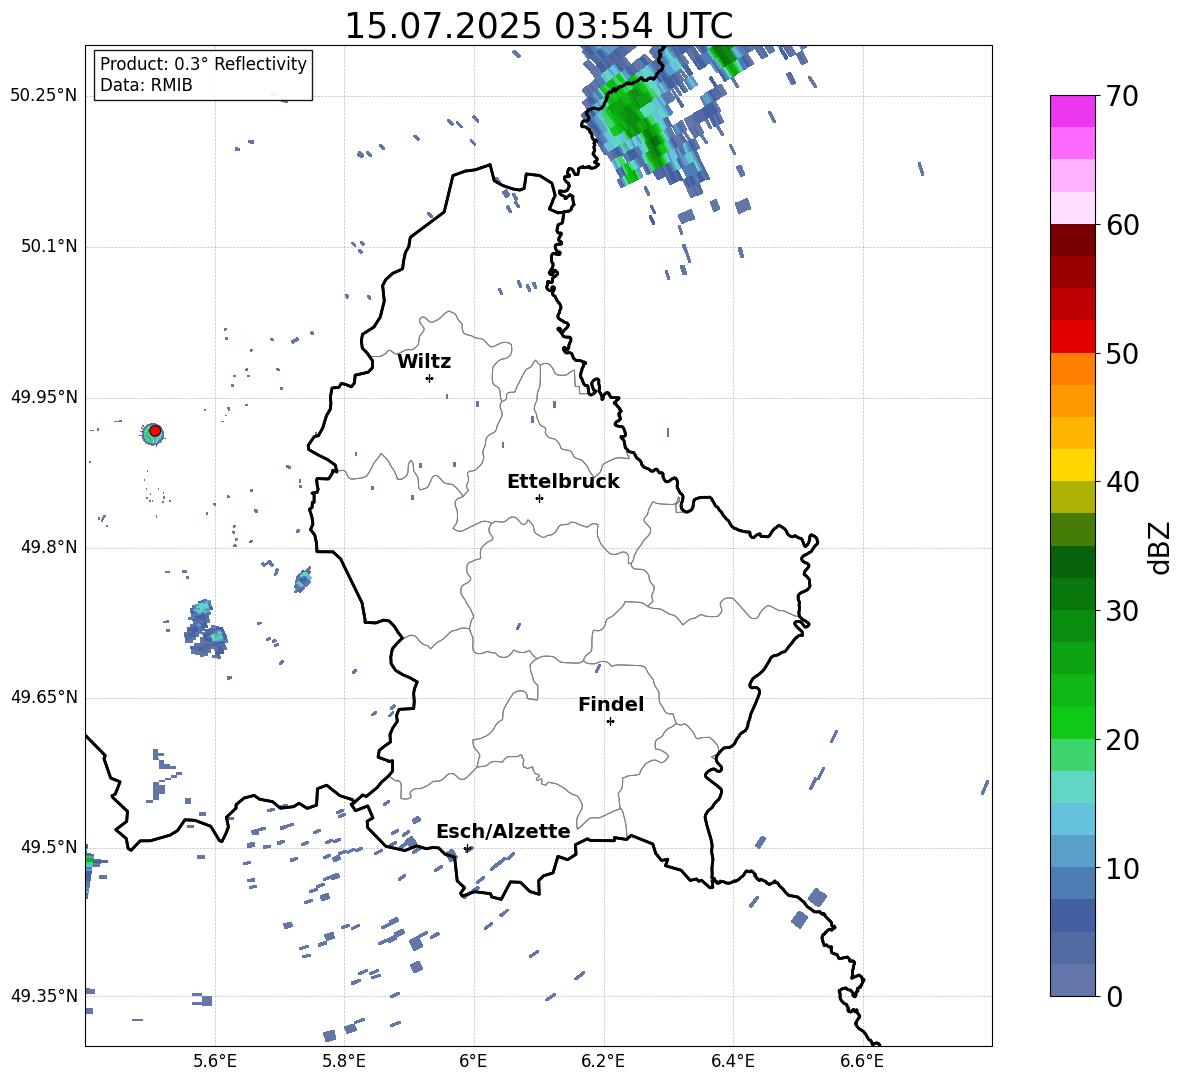This screenshot has width=1184, height=1081.
Task: Click the 50.1°N latitude label
Action: [x=49, y=247]
